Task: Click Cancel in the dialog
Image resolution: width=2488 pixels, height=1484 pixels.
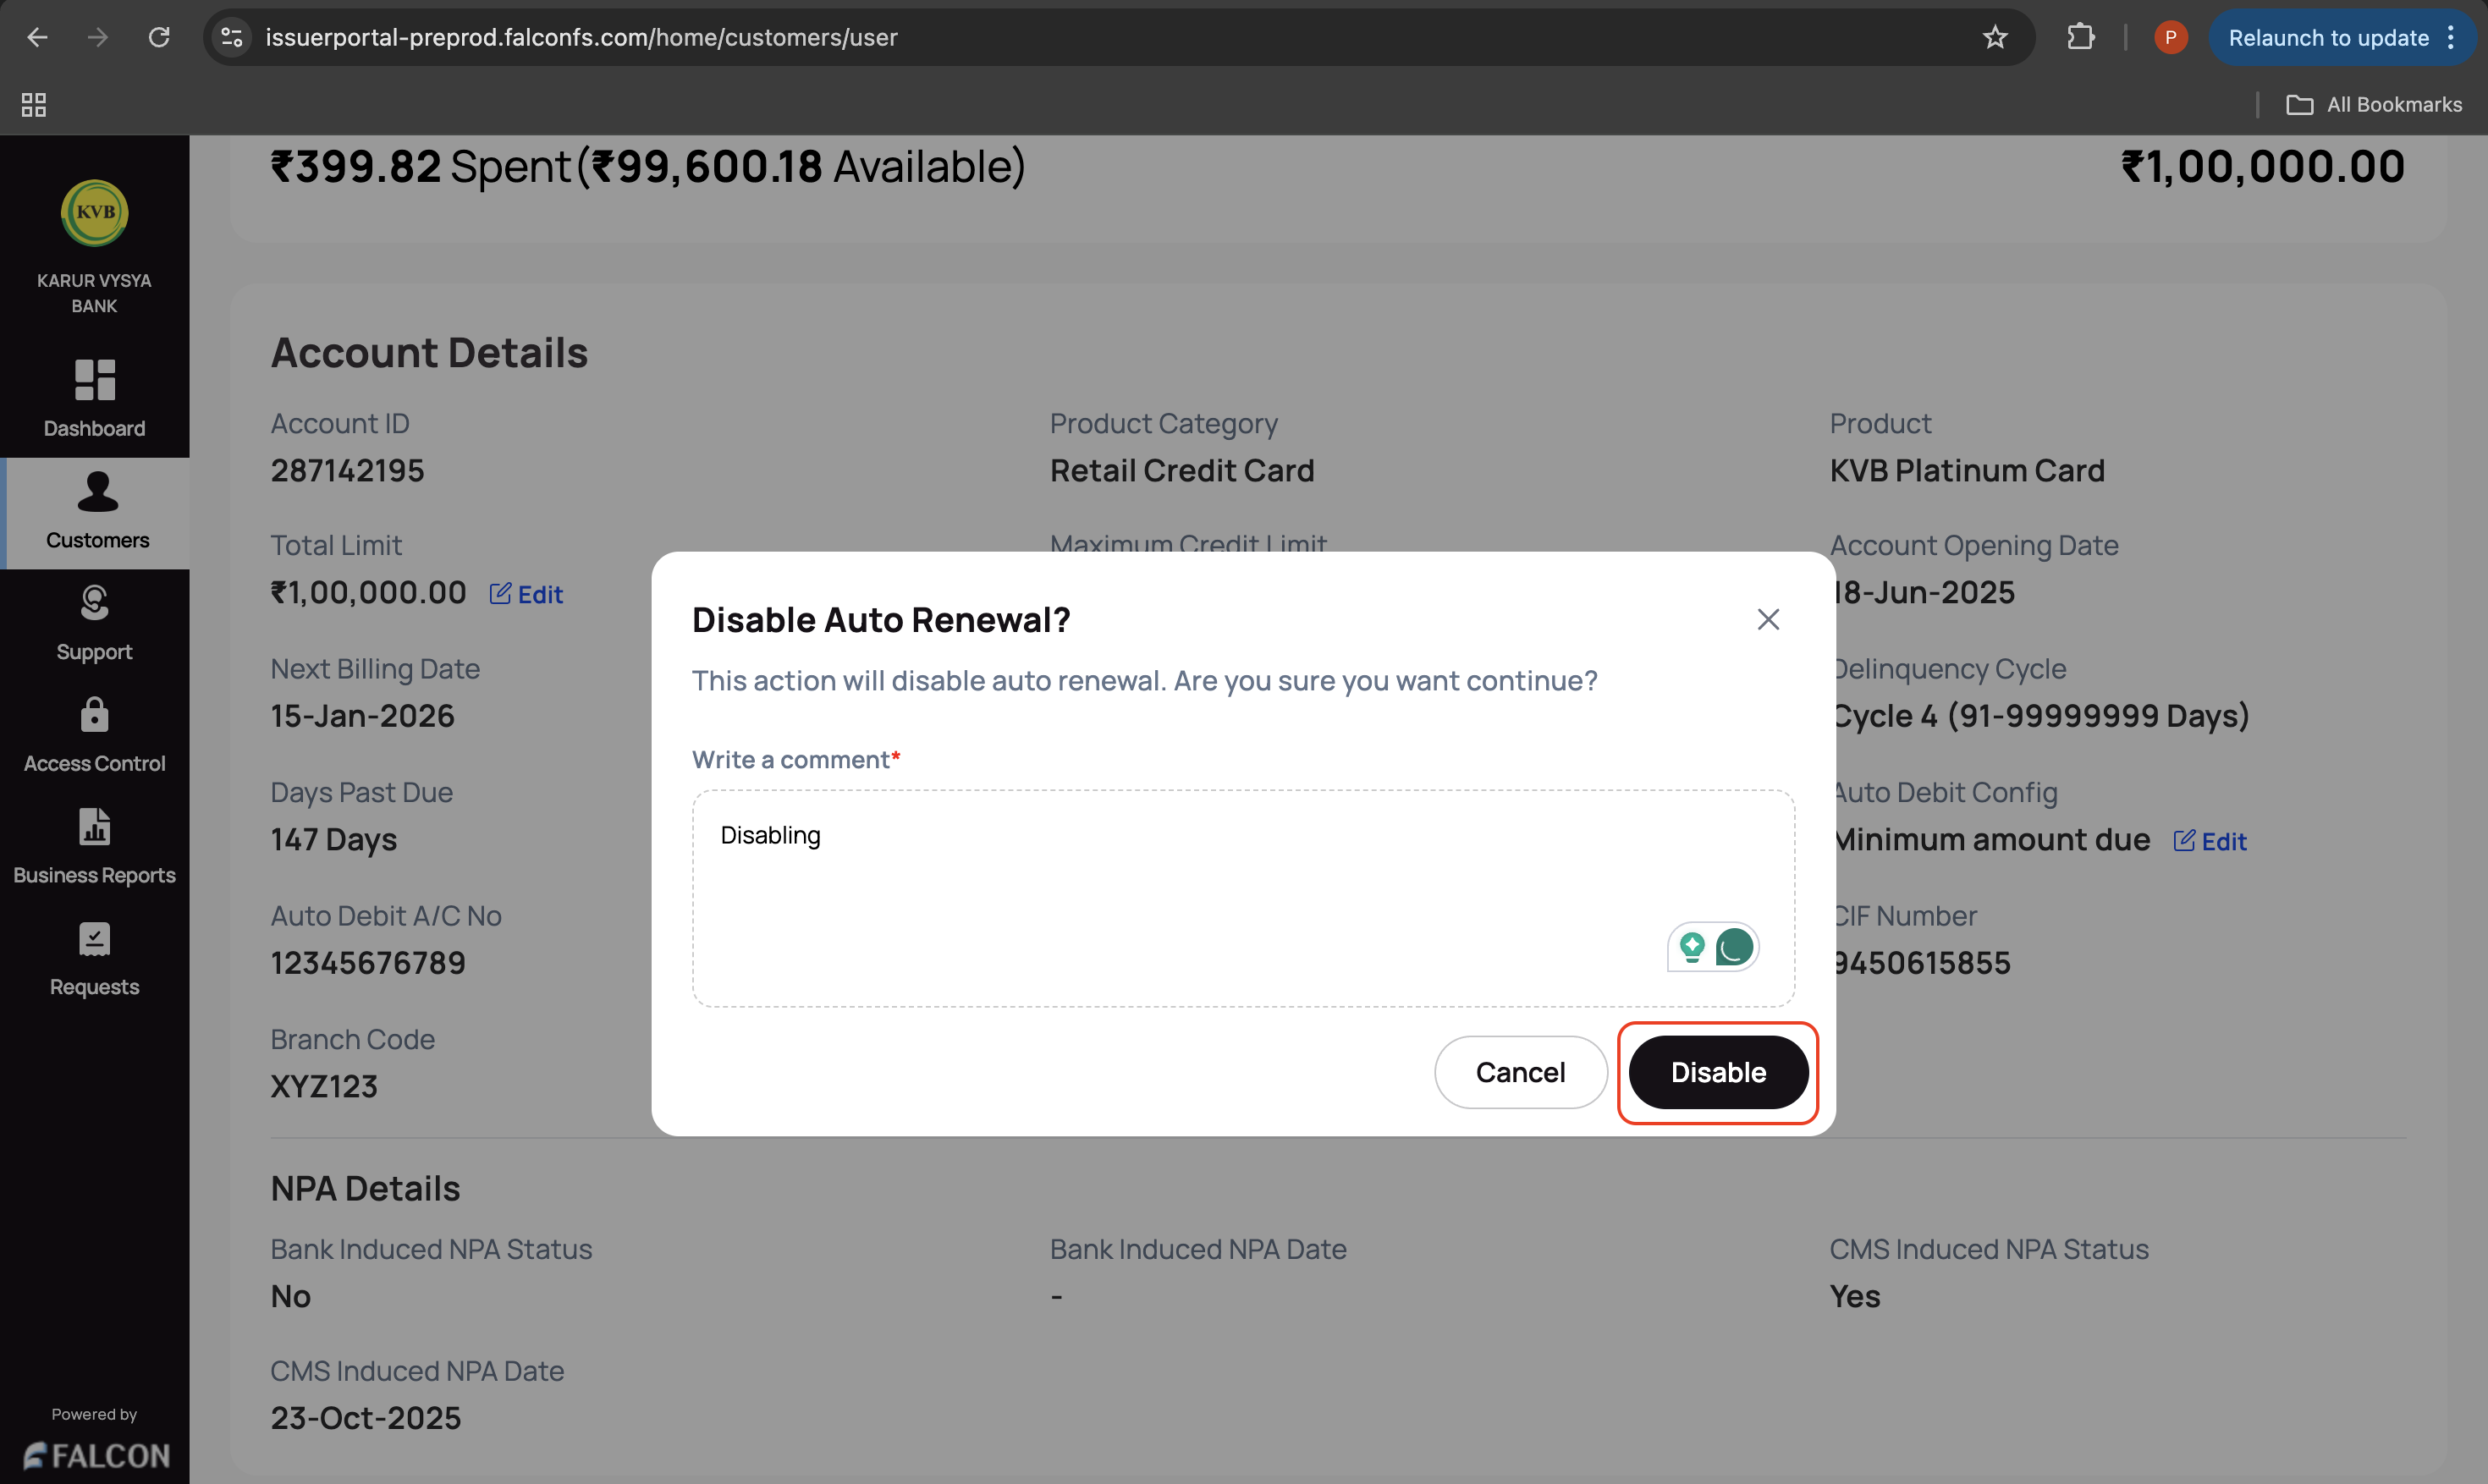Action: tap(1519, 1072)
